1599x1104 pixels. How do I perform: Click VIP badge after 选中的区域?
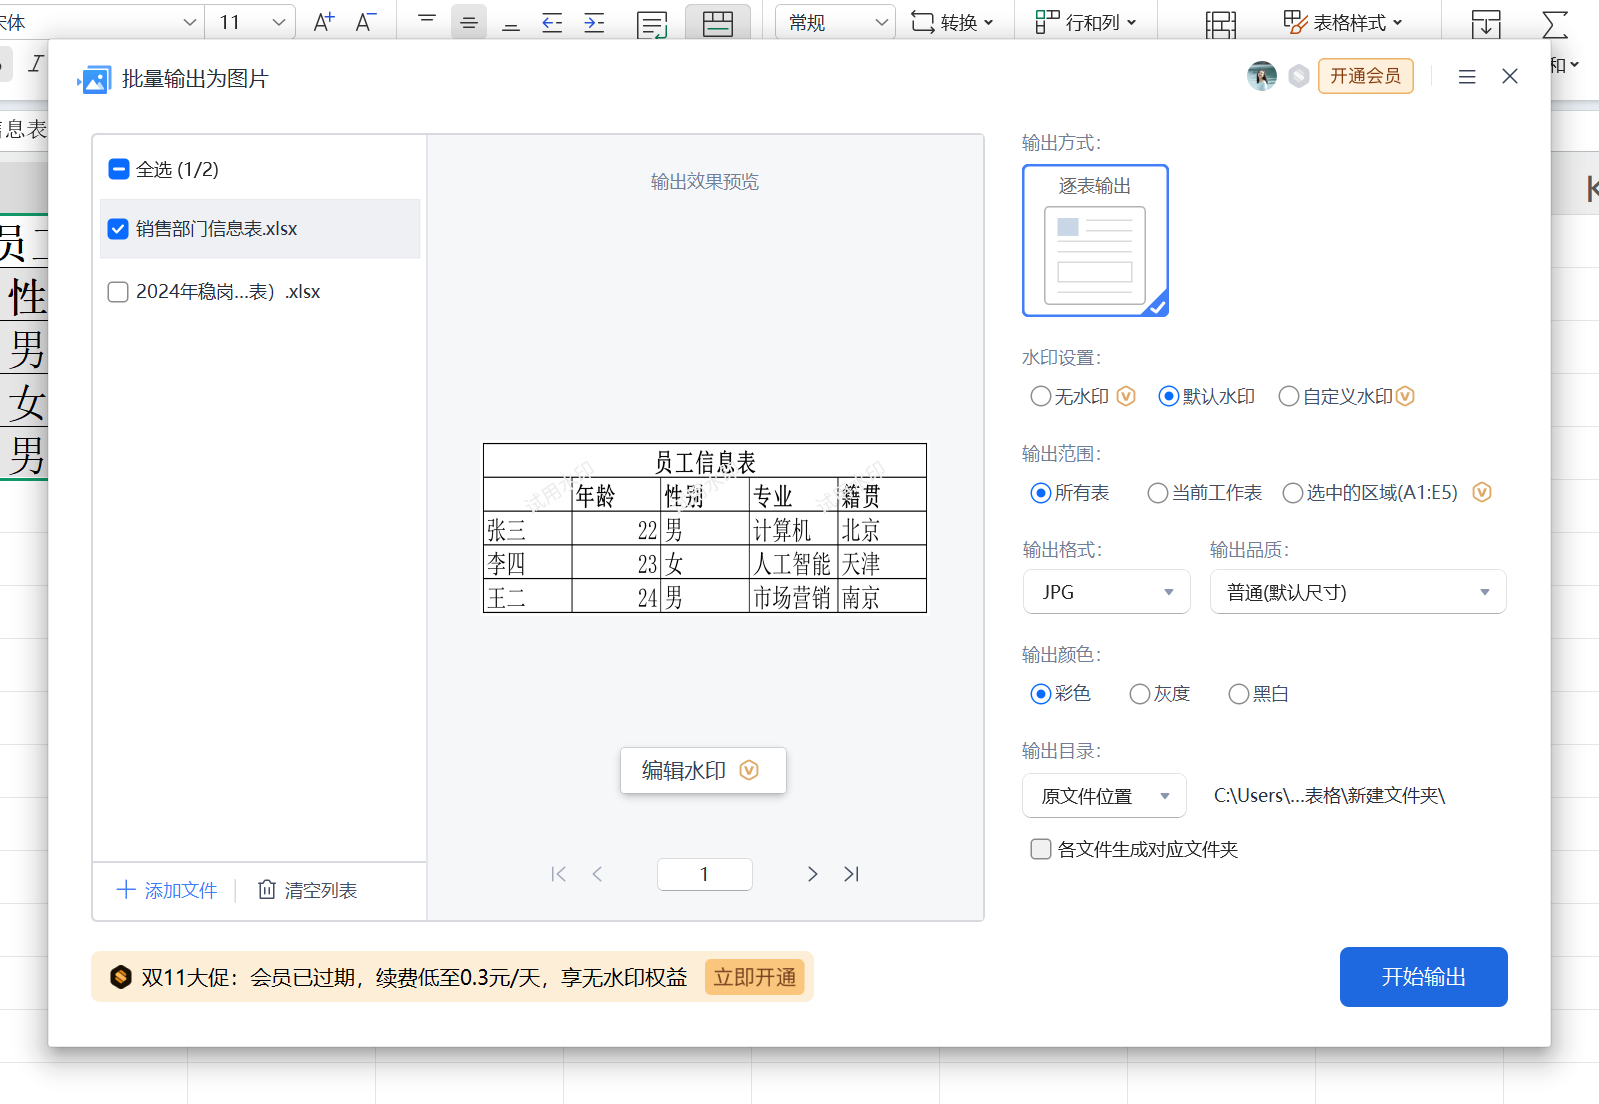coord(1482,493)
